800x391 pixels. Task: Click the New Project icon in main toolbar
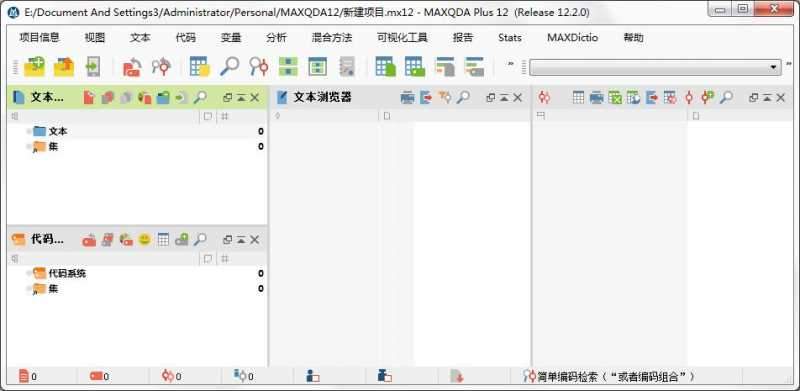34,67
